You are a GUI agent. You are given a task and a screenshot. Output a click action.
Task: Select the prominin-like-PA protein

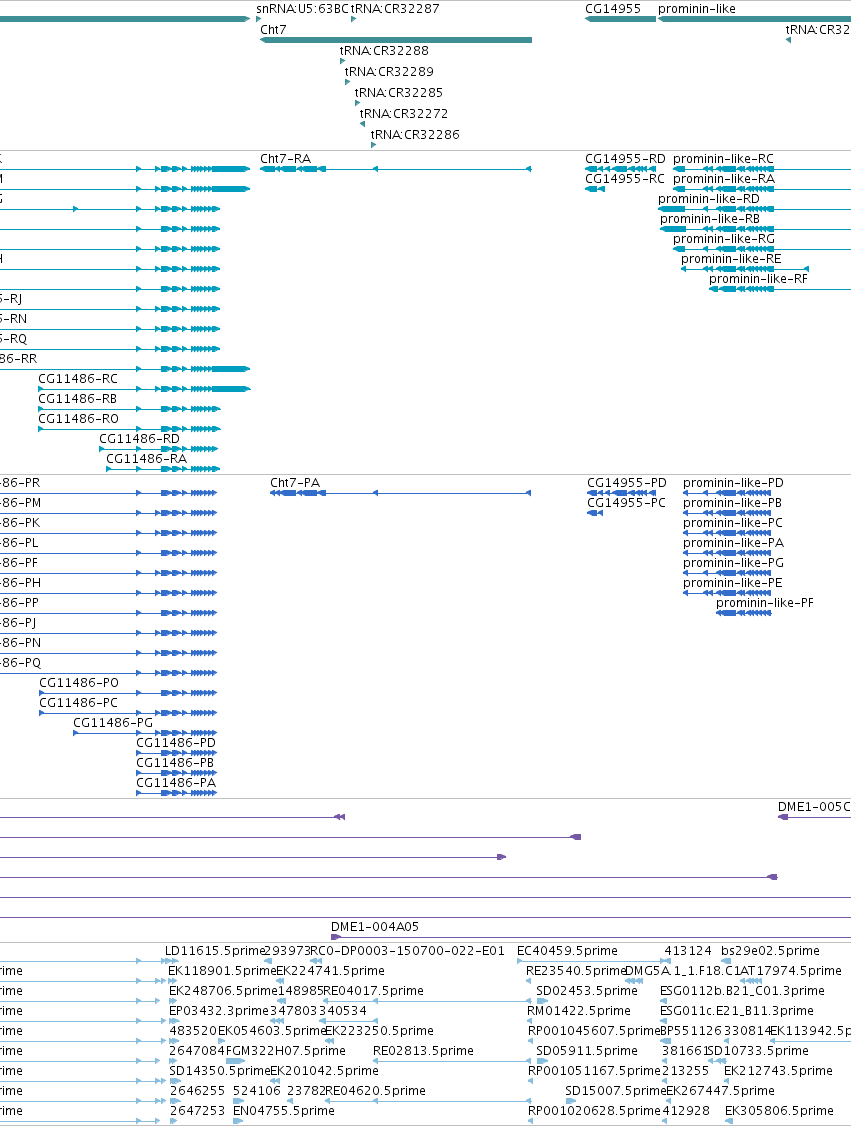point(727,554)
